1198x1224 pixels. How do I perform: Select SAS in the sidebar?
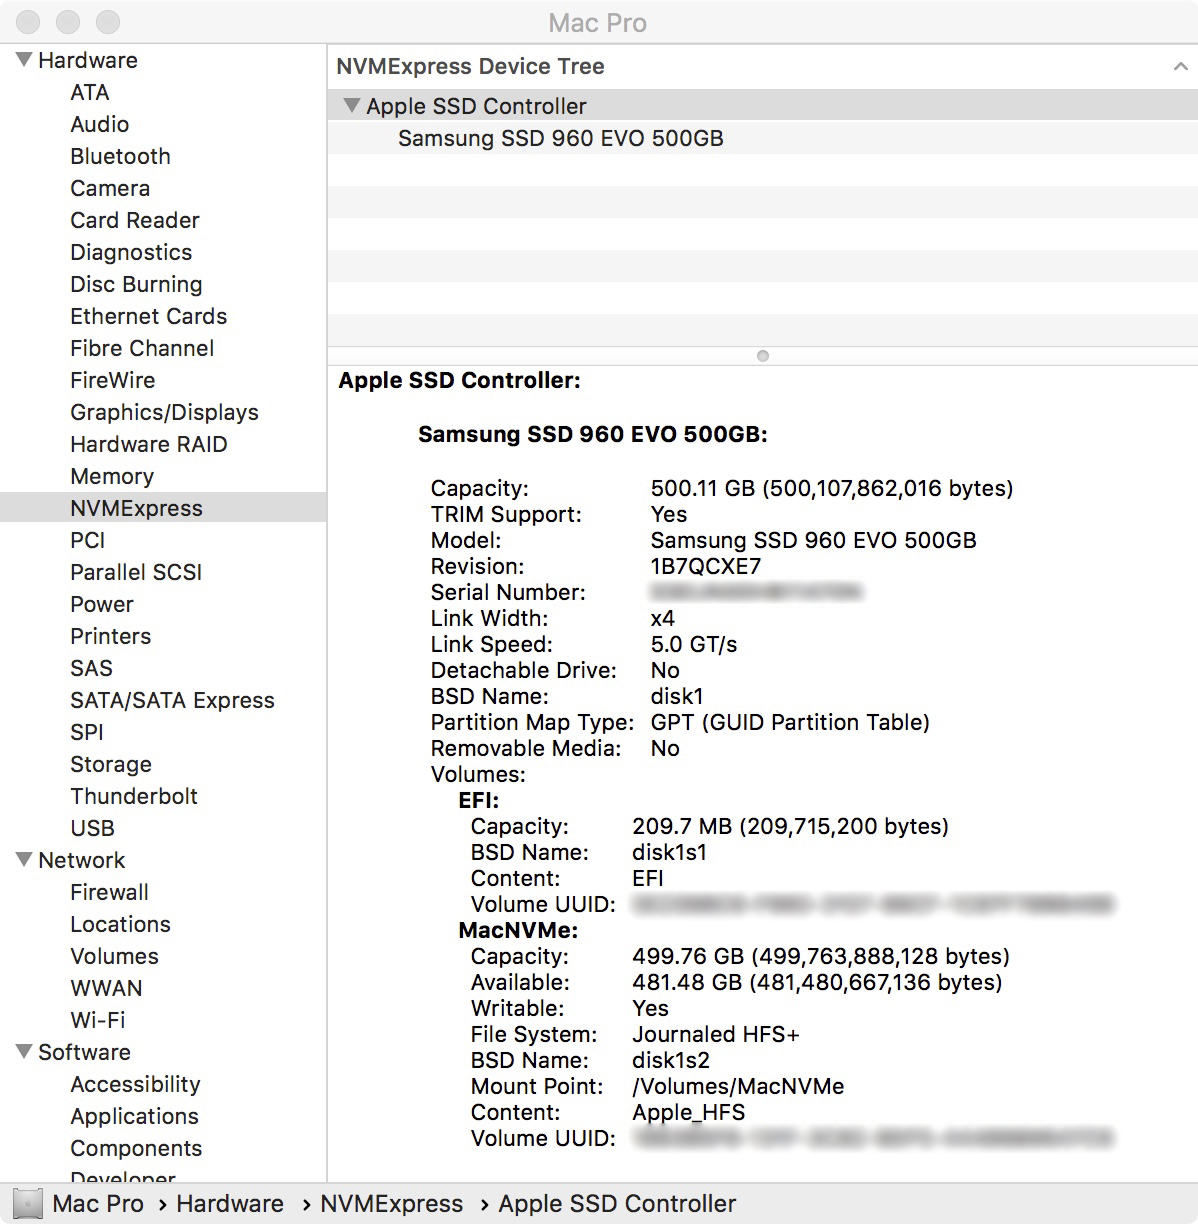point(92,668)
